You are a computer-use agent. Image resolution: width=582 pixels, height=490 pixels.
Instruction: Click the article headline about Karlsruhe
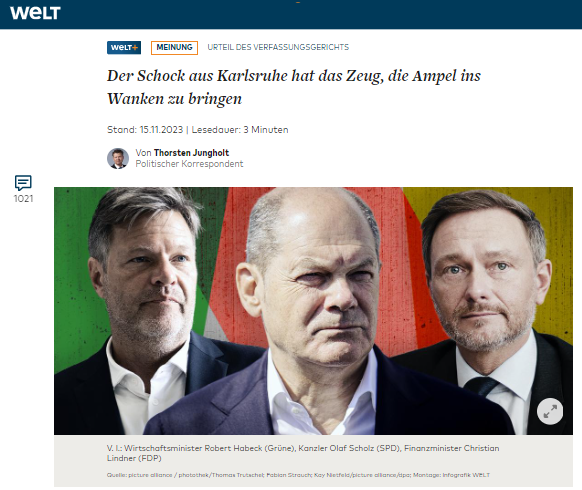(x=294, y=87)
